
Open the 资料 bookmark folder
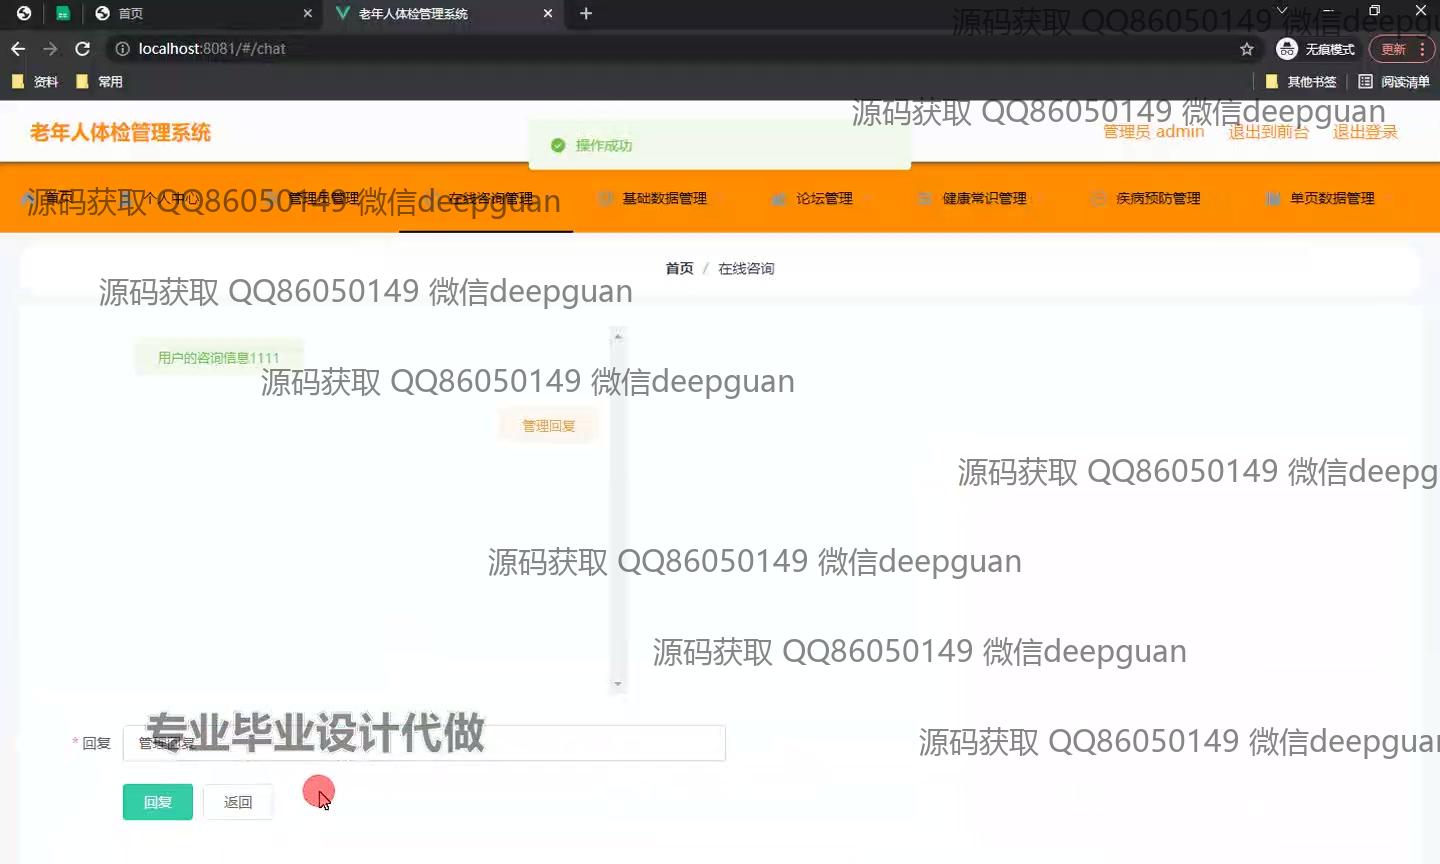pos(36,82)
